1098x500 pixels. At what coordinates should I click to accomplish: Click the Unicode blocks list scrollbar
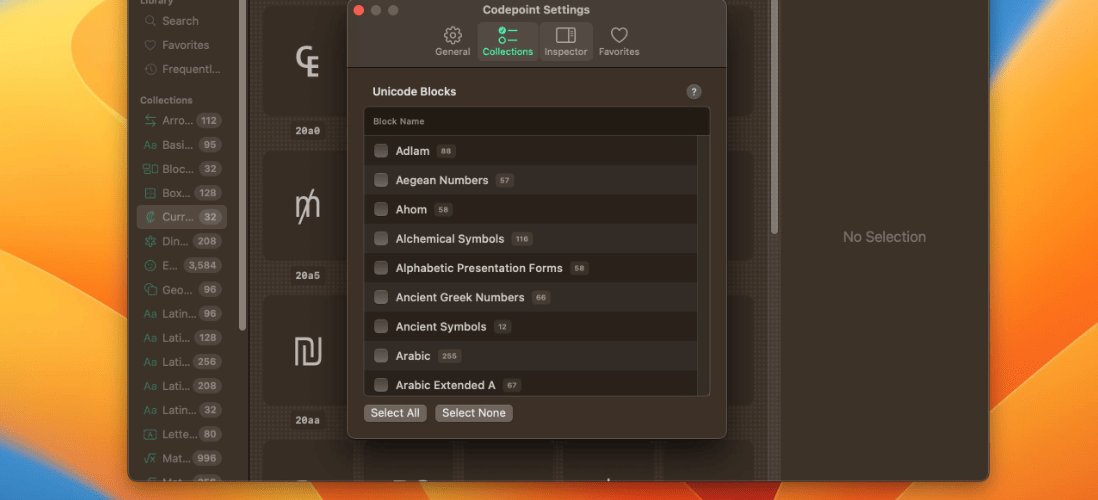pos(703,266)
